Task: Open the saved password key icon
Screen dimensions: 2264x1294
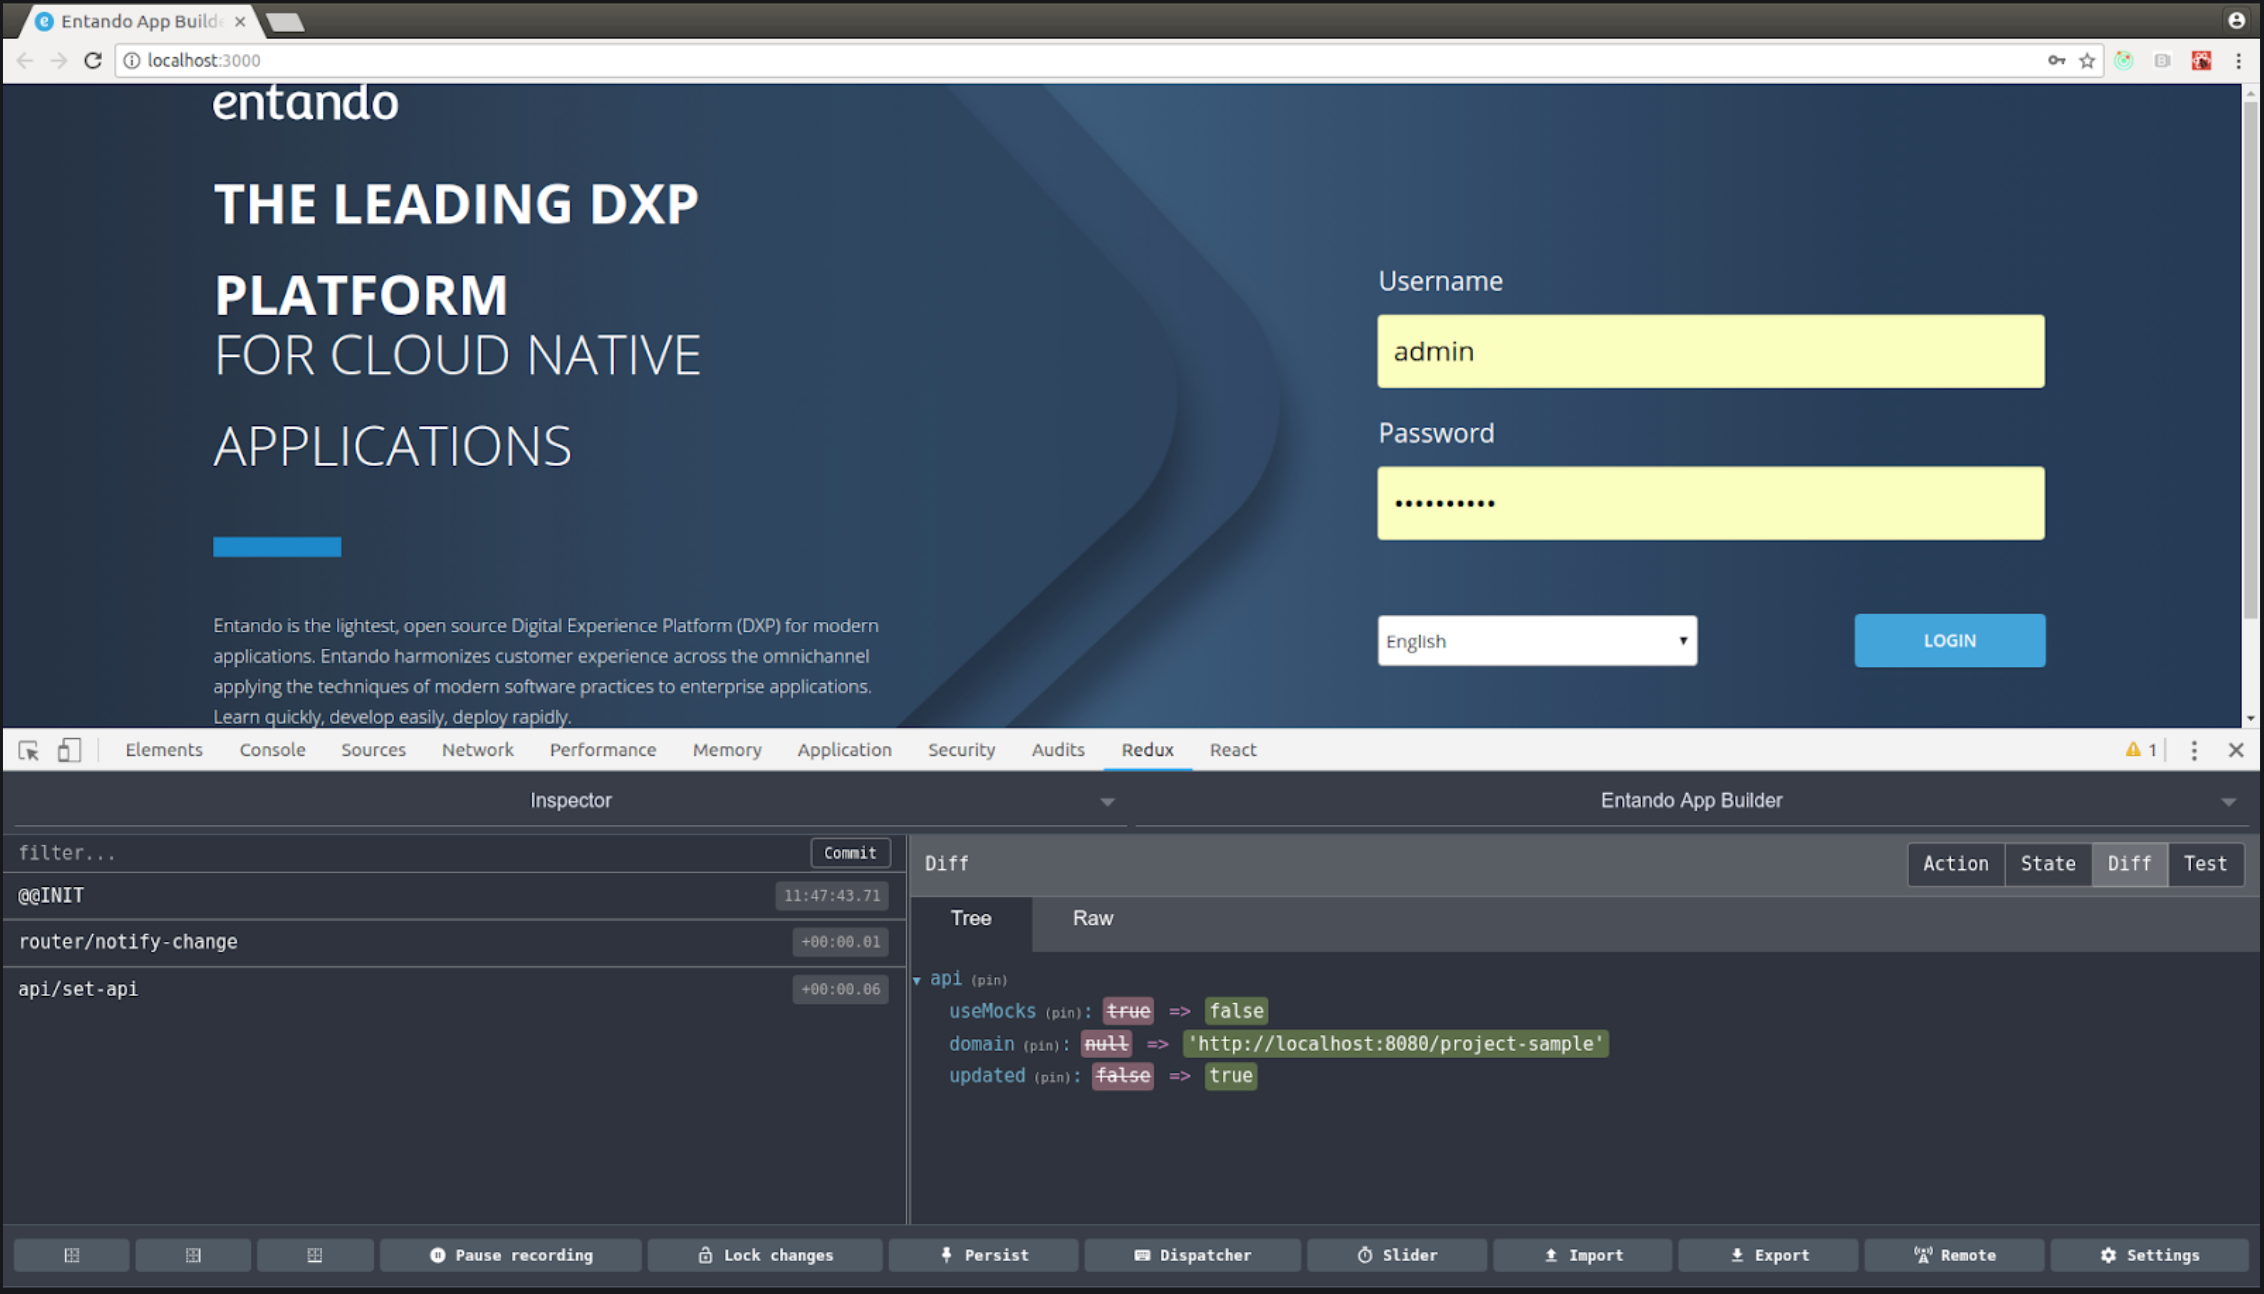Action: 2056,61
